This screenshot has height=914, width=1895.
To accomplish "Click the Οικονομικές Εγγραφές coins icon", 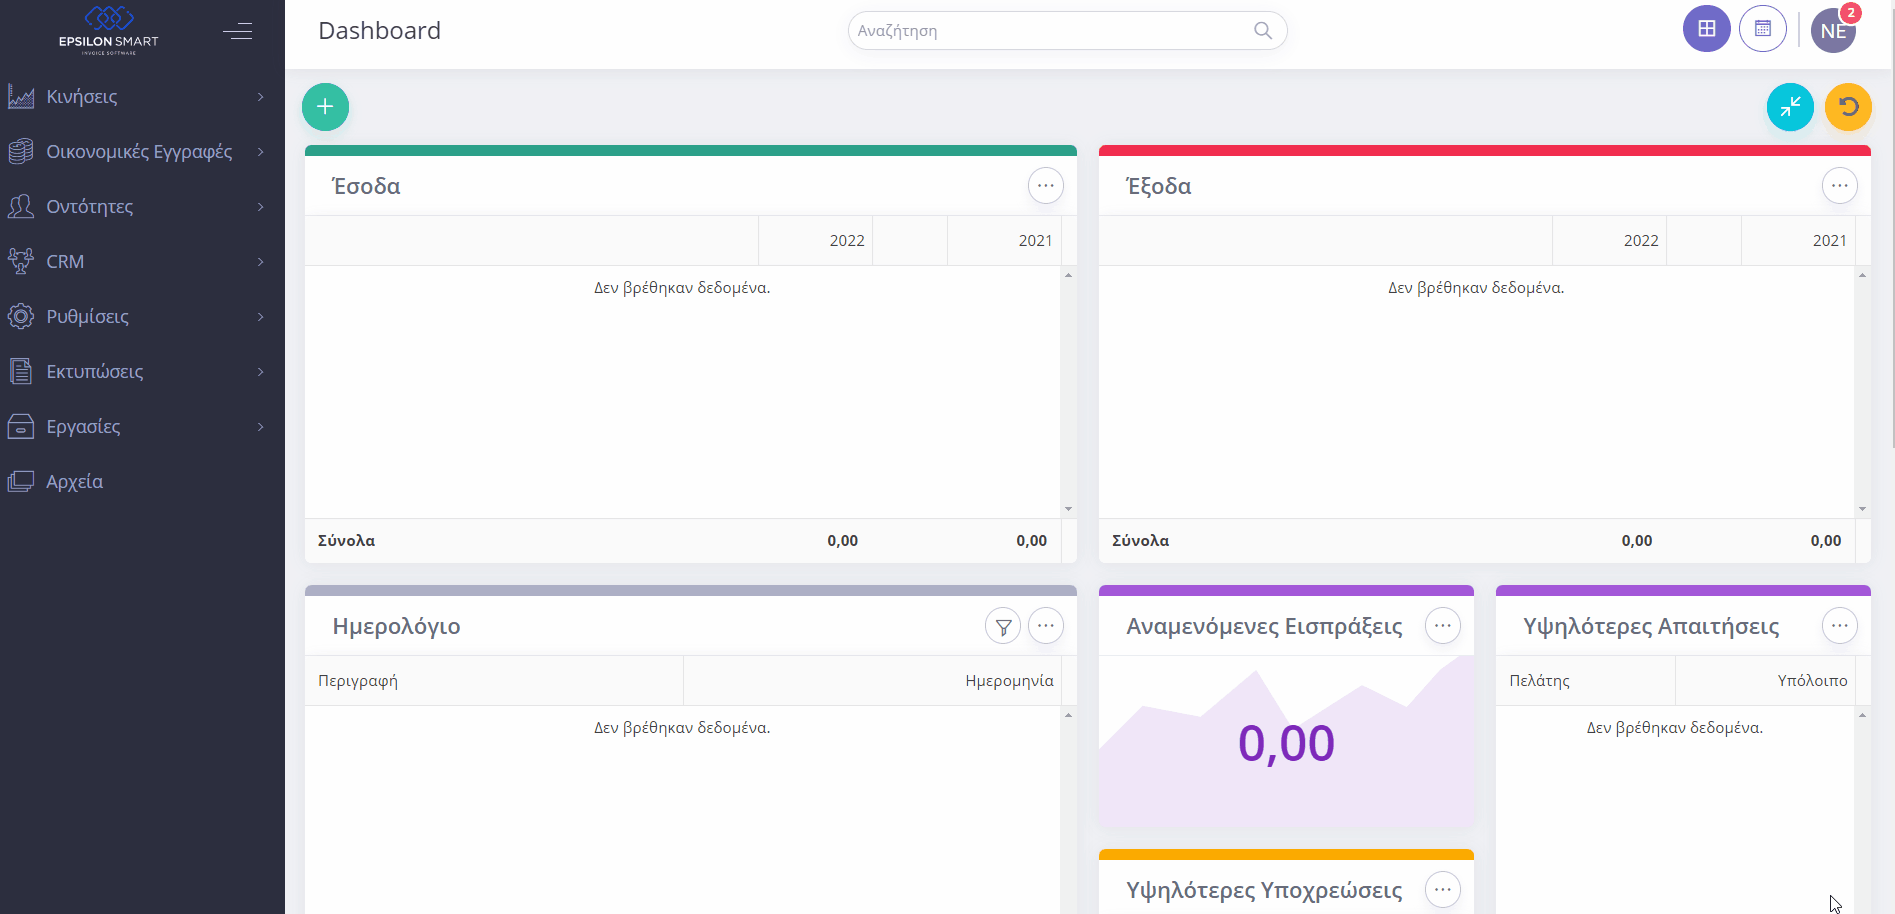I will (x=21, y=151).
